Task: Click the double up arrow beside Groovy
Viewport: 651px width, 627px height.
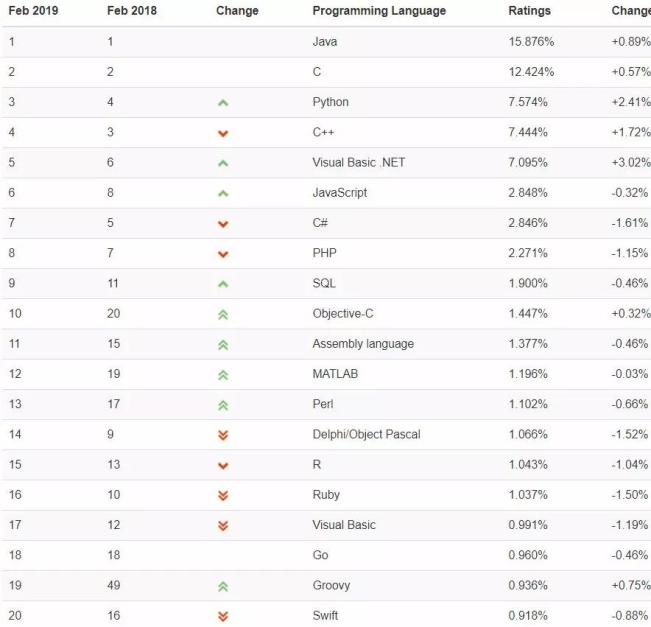Action: (223, 586)
